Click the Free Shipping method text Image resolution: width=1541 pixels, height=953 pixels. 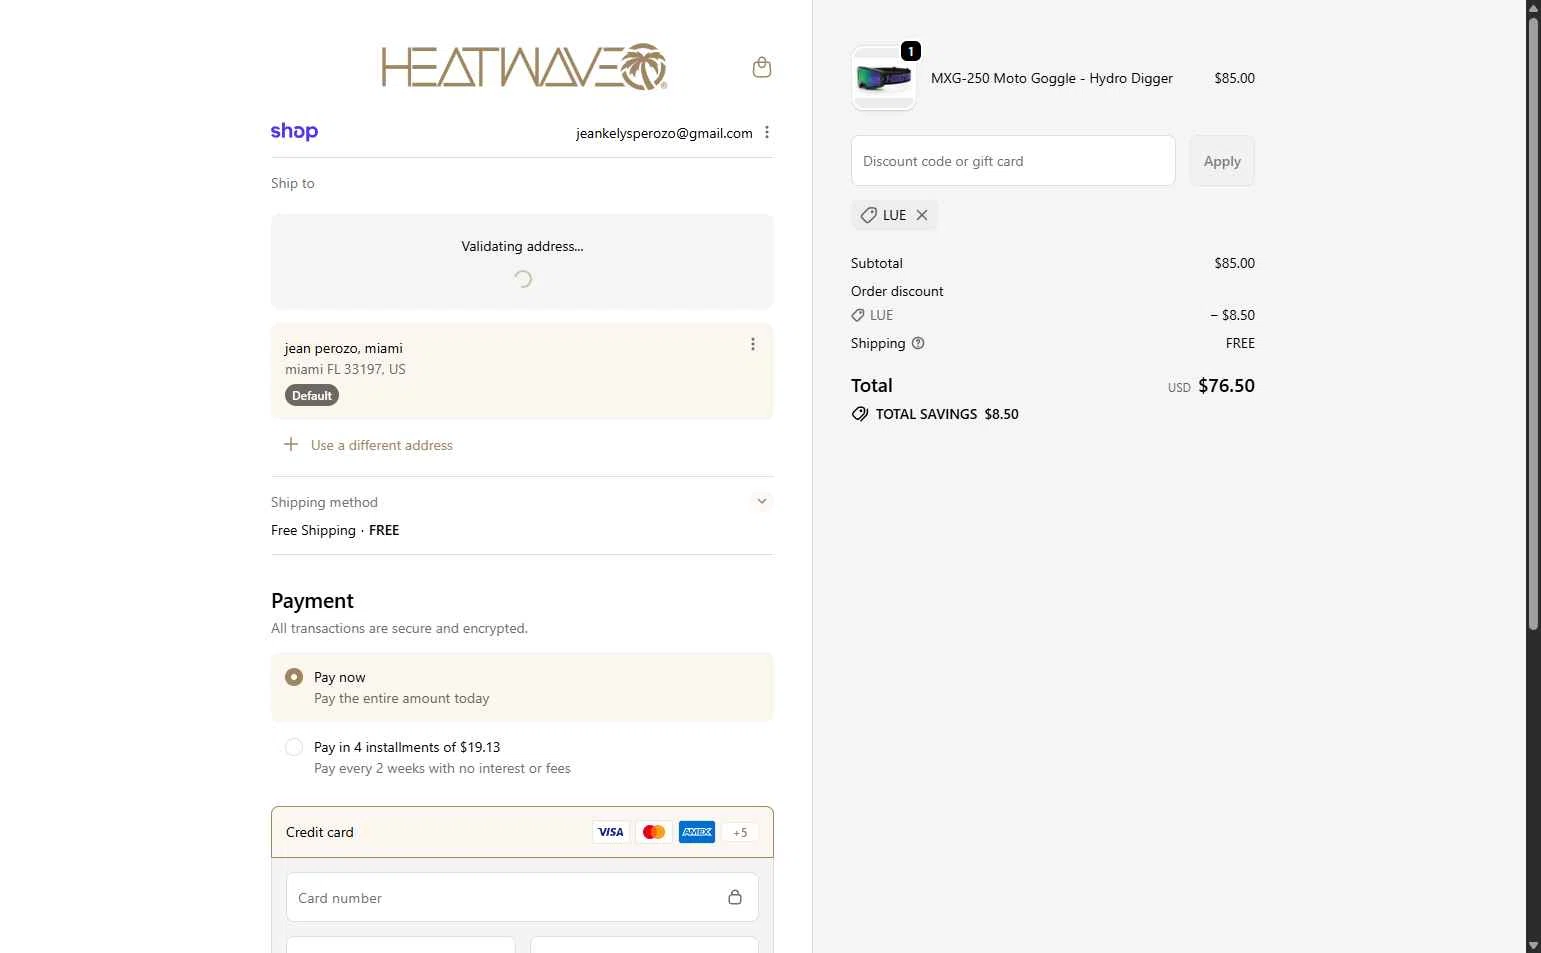click(x=335, y=530)
